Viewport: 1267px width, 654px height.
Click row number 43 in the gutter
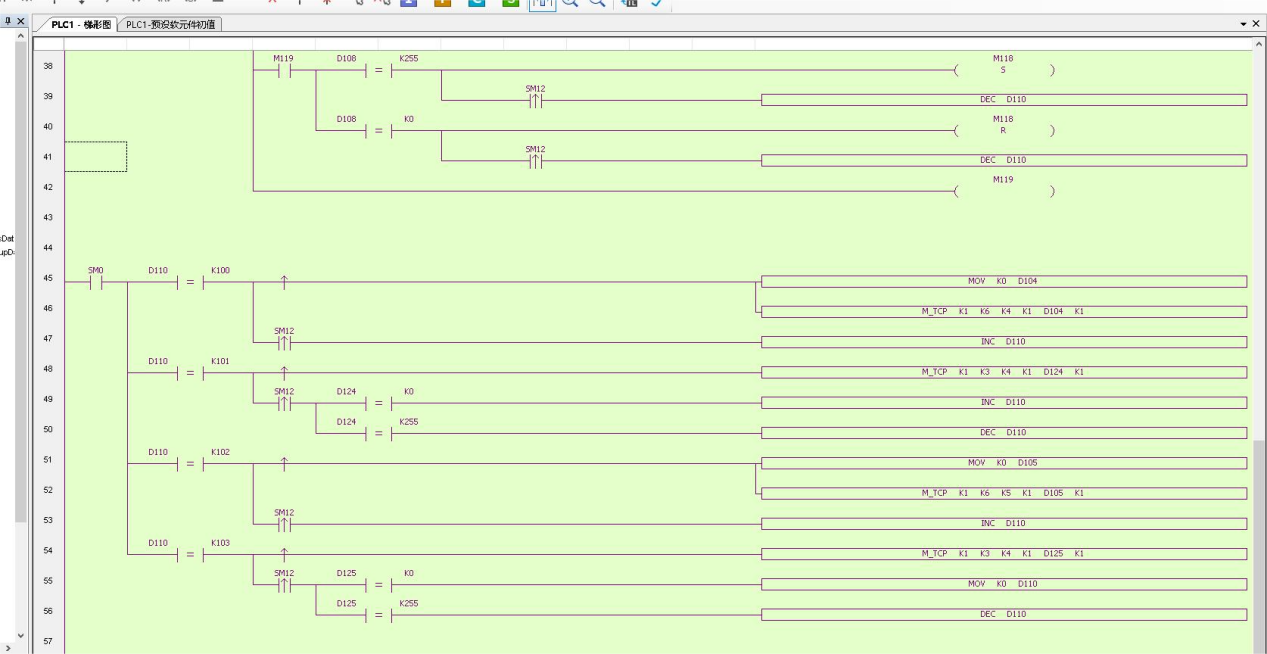pos(48,217)
